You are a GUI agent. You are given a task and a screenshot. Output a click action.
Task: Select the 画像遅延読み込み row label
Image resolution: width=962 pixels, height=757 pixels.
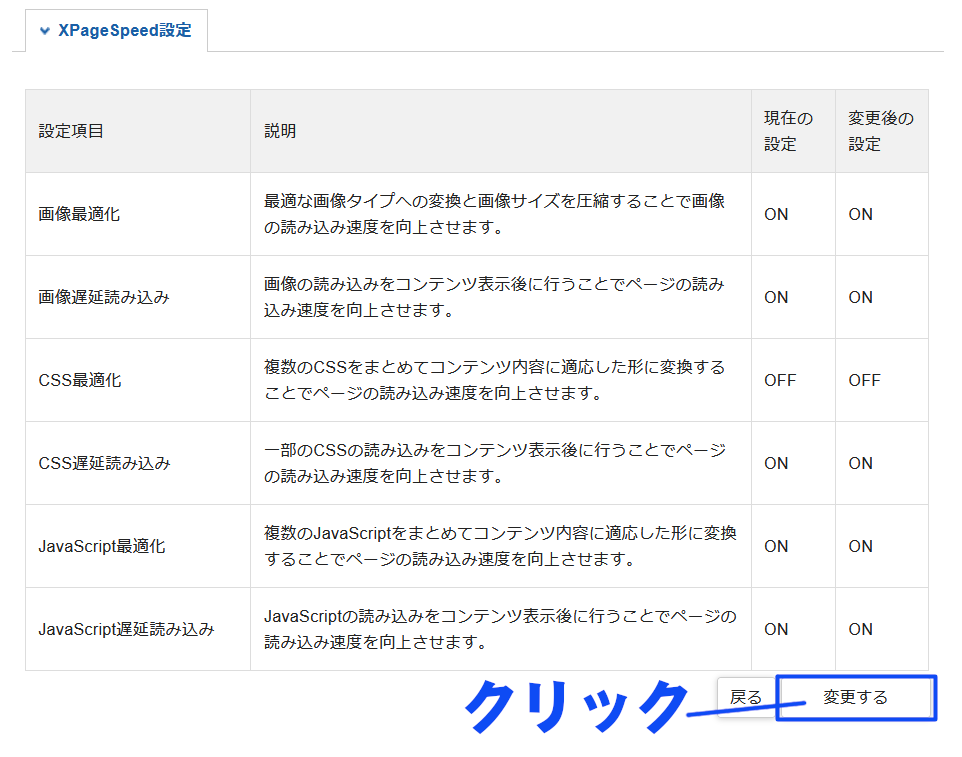tap(104, 298)
